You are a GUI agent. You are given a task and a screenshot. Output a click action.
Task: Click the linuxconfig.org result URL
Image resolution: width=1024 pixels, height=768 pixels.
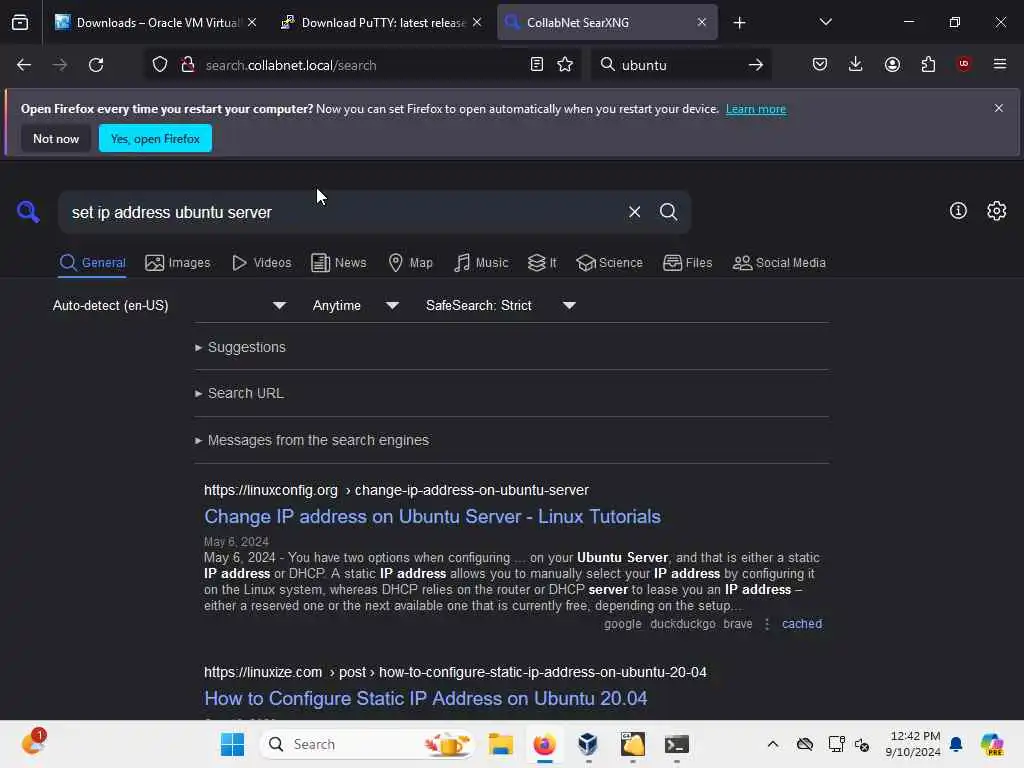tap(396, 490)
